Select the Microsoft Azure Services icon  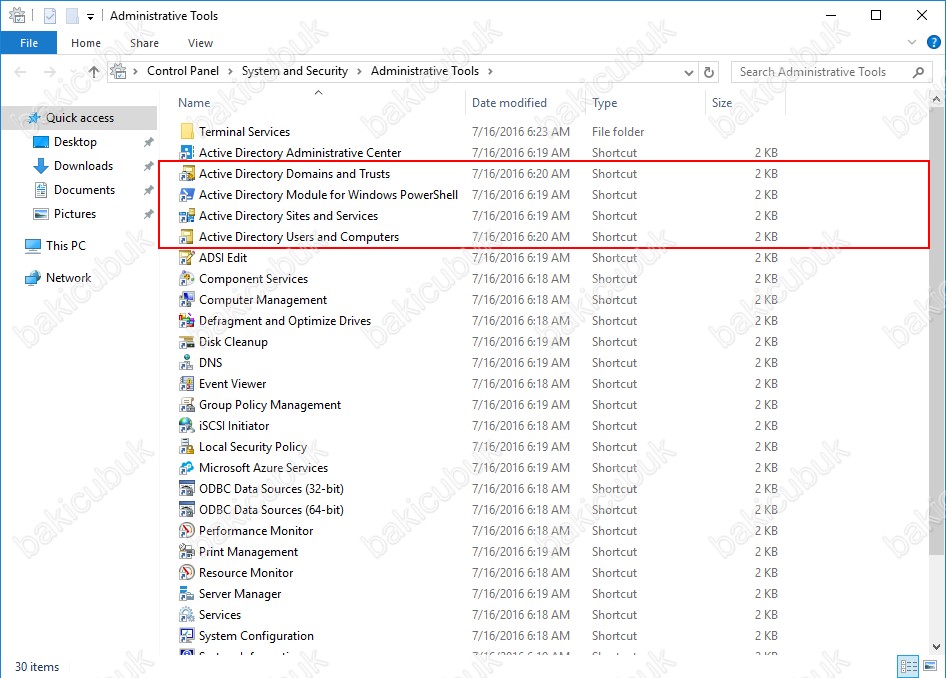tap(187, 468)
